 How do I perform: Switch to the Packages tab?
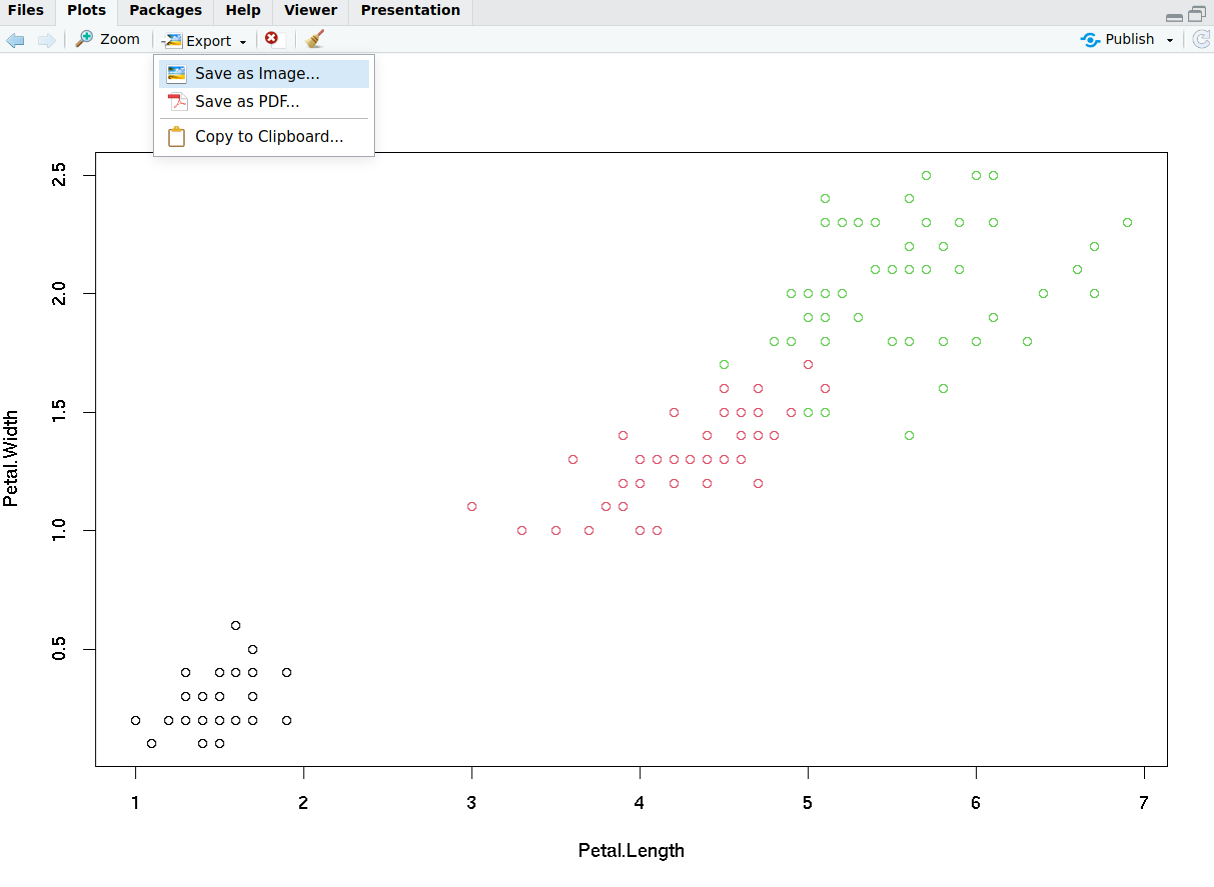coord(165,11)
